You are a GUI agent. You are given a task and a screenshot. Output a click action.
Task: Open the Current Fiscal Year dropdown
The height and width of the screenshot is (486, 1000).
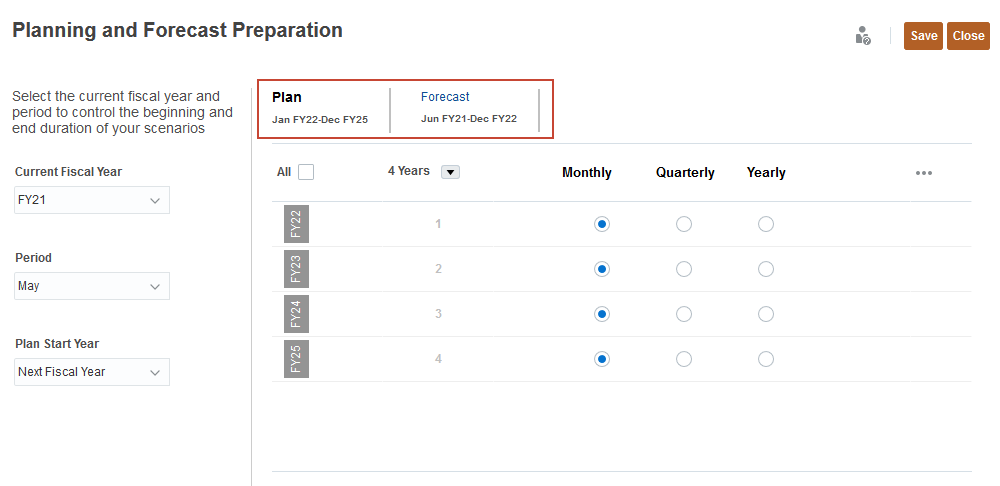pyautogui.click(x=92, y=200)
